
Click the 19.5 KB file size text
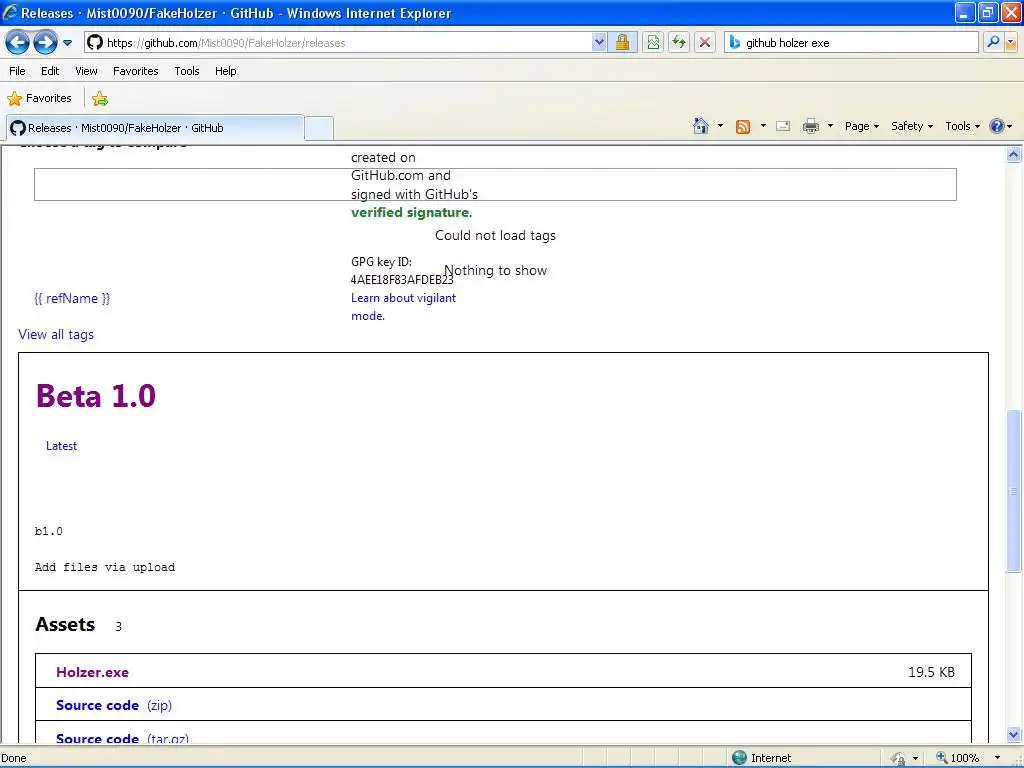tap(931, 672)
